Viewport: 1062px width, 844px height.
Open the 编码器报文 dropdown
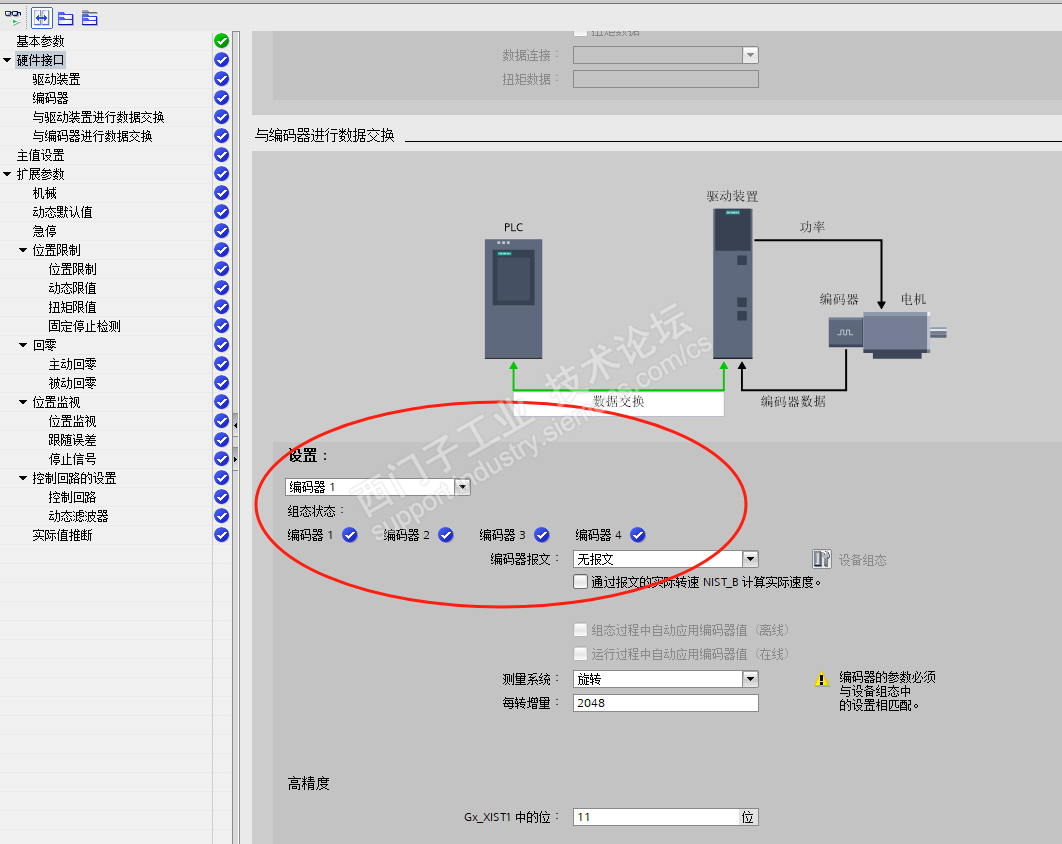pyautogui.click(x=750, y=559)
